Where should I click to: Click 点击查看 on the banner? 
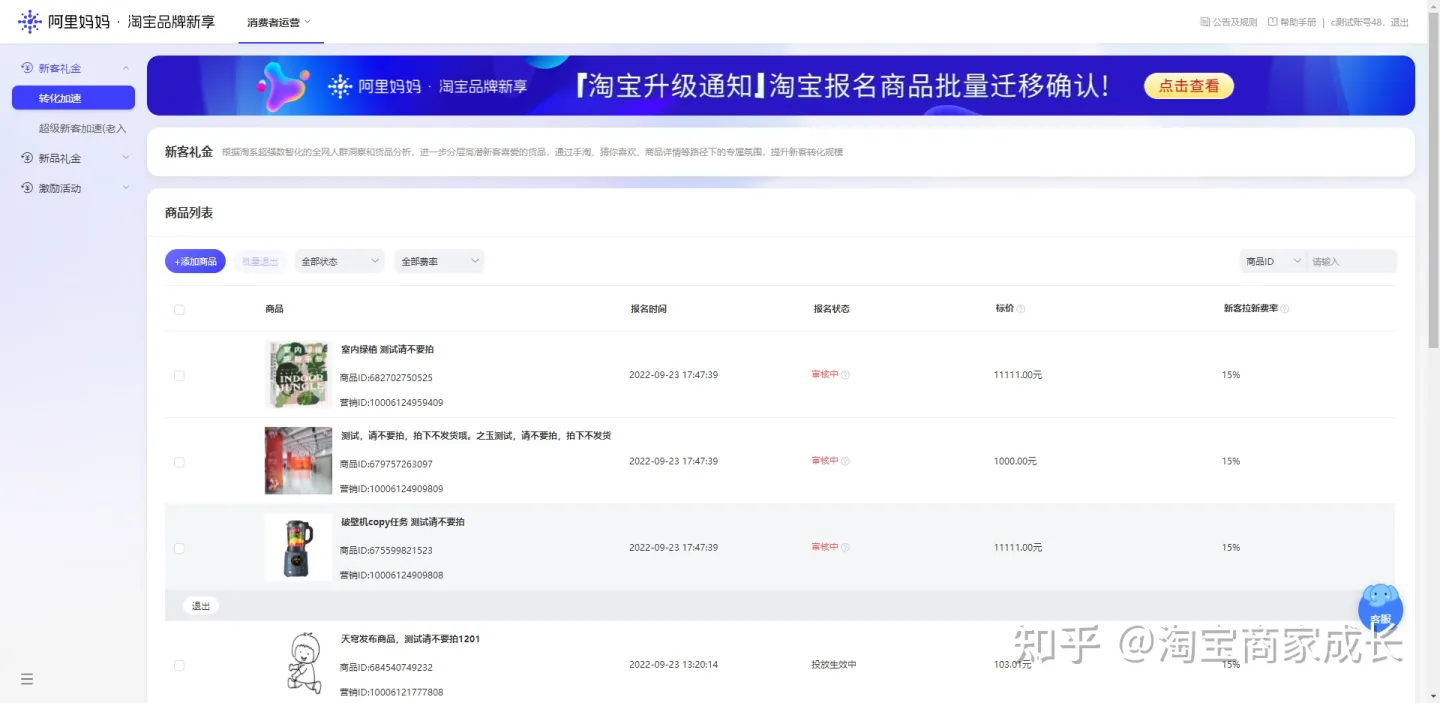point(1189,86)
